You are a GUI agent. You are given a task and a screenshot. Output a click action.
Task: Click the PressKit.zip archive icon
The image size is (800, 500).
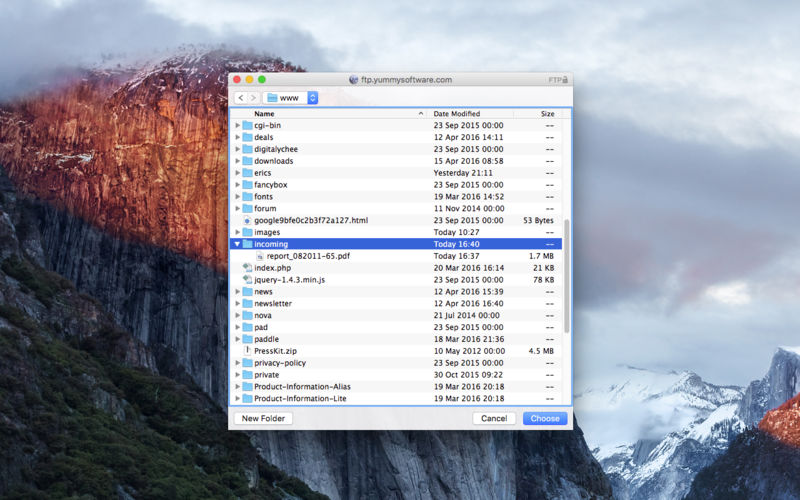pos(247,351)
